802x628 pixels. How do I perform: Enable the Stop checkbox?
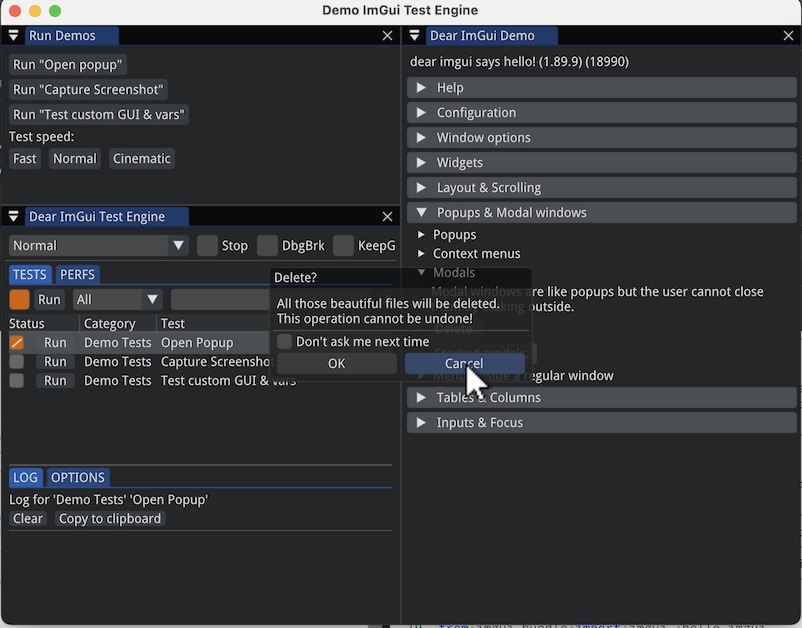click(208, 245)
